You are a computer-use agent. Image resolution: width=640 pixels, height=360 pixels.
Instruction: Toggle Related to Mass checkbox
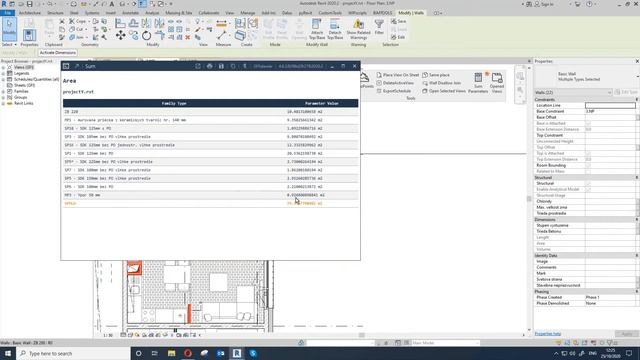[588, 171]
